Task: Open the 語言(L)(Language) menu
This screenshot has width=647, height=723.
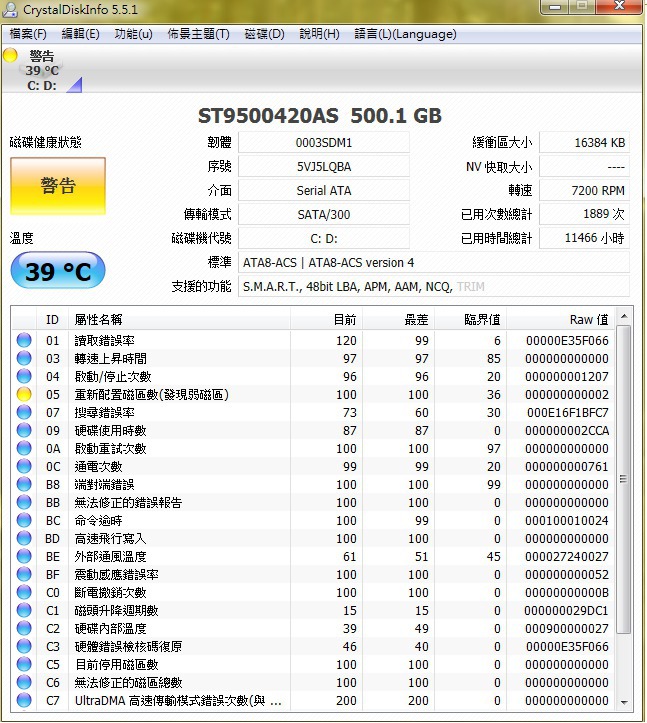Action: (x=405, y=34)
